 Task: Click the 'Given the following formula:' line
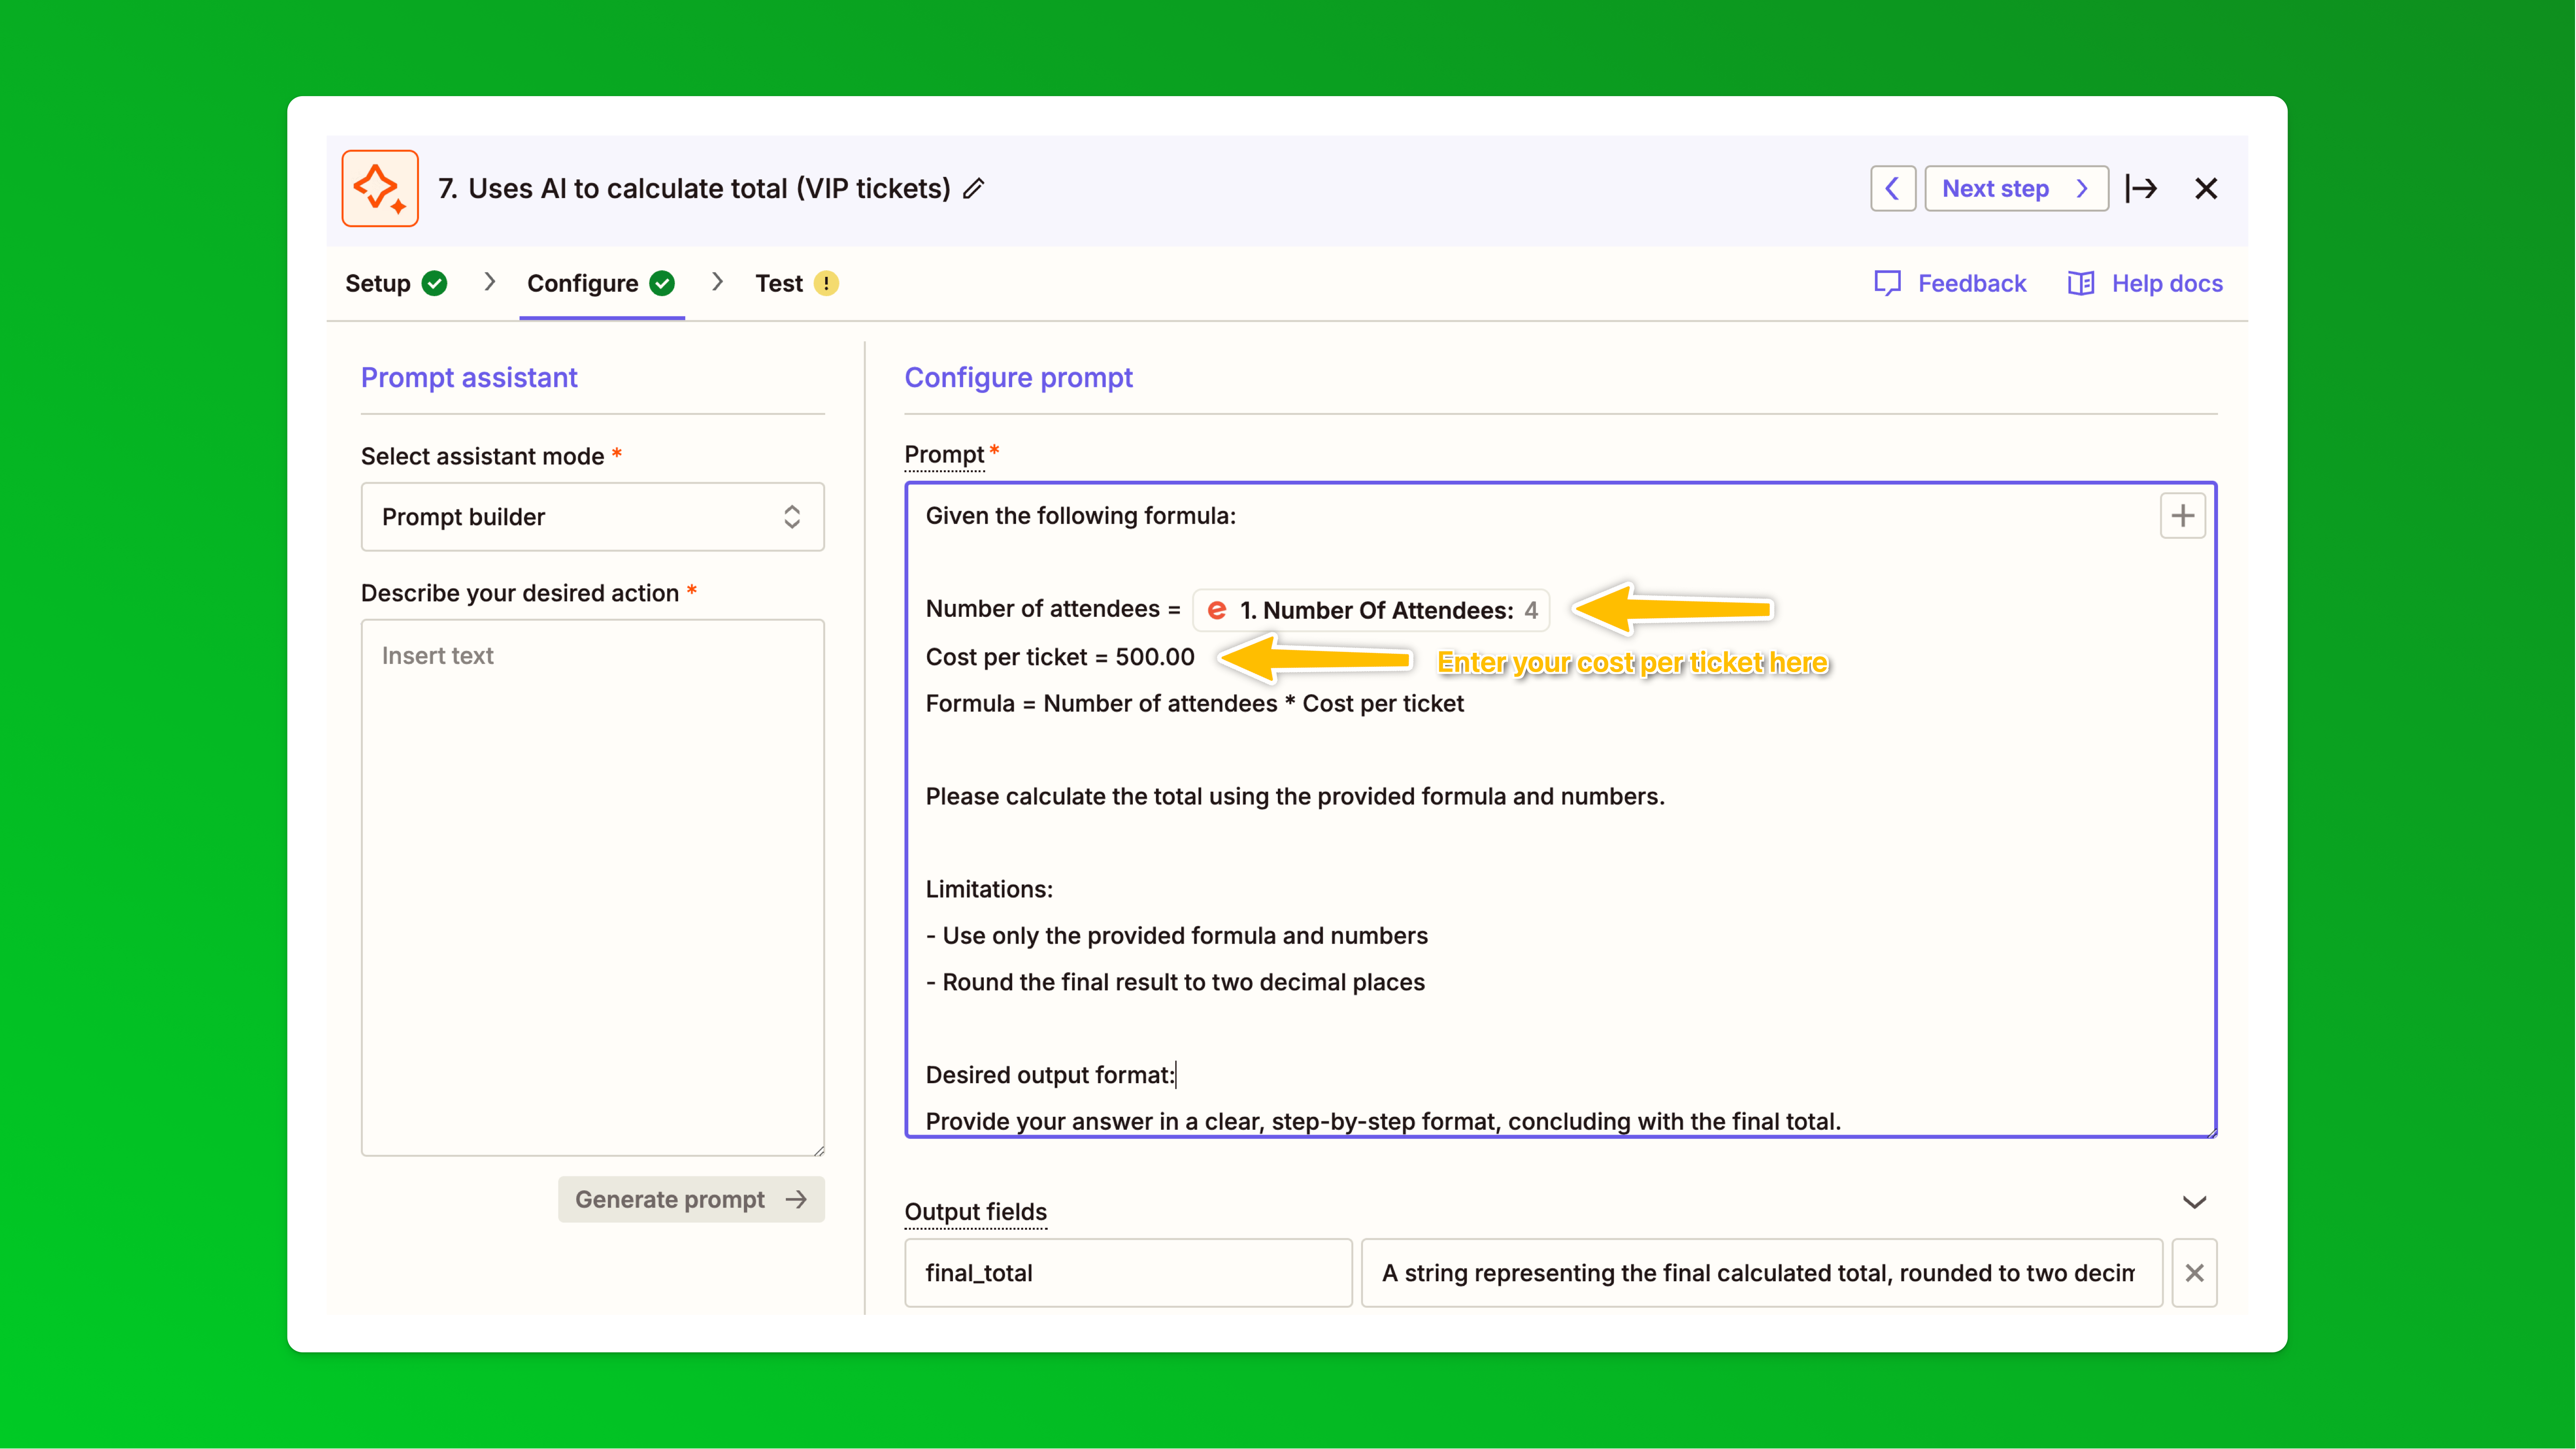[x=1080, y=515]
